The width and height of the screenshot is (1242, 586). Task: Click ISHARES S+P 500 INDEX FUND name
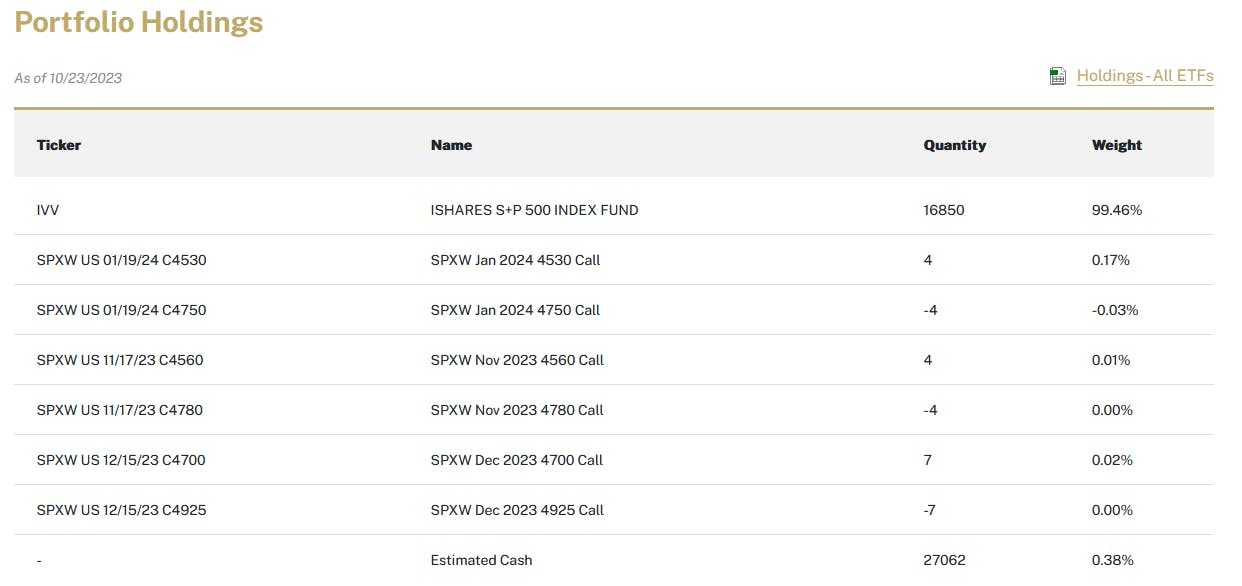click(x=534, y=210)
